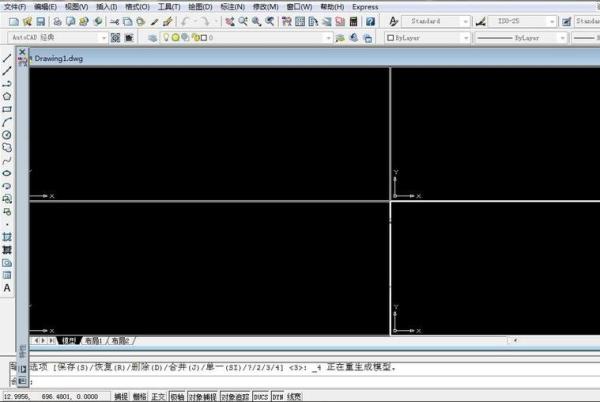
Task: Open the 绘图(D) menu
Action: pos(200,7)
